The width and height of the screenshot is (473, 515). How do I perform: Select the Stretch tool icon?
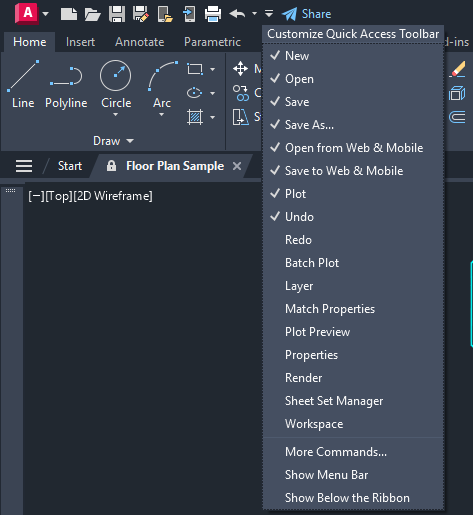[240, 117]
